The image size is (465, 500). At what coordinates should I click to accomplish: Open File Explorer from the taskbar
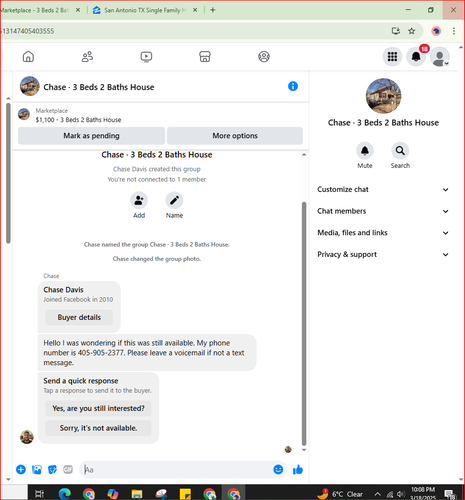137,494
